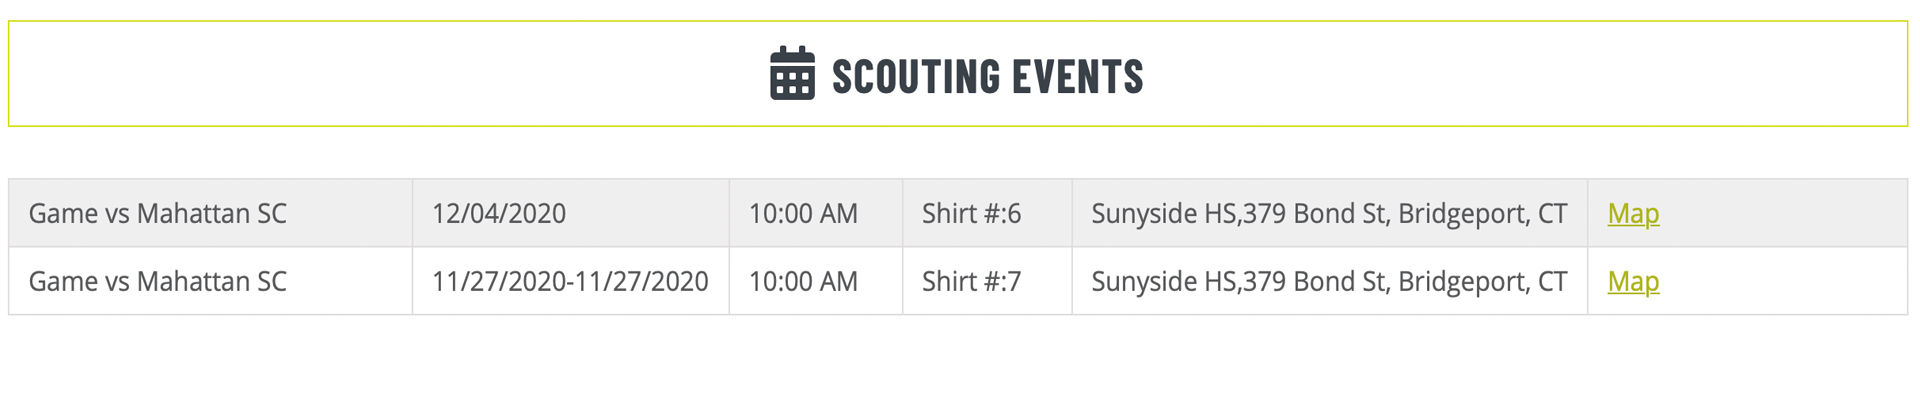Image resolution: width=1920 pixels, height=400 pixels.
Task: Click the Sunyside HS address in second row
Action: [1329, 281]
